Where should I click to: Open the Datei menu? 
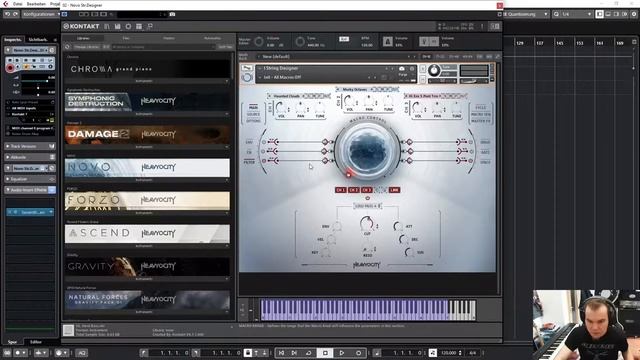(x=18, y=4)
